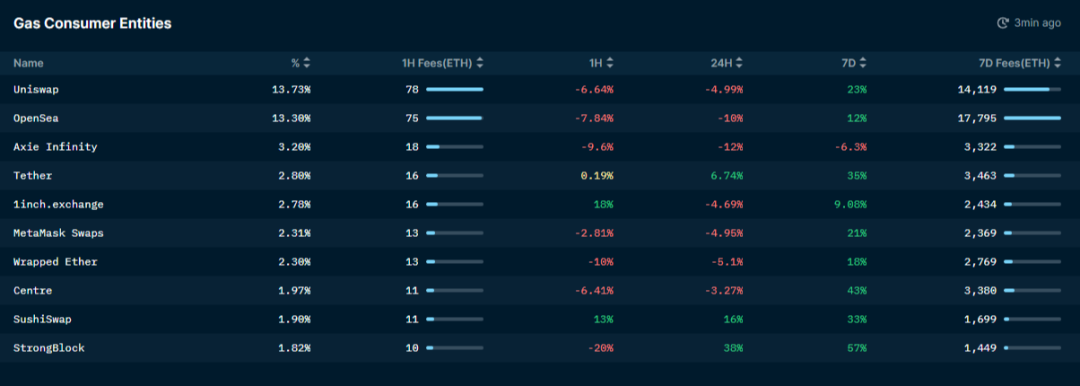
Task: Select the Tether entity name
Action: pyautogui.click(x=32, y=176)
